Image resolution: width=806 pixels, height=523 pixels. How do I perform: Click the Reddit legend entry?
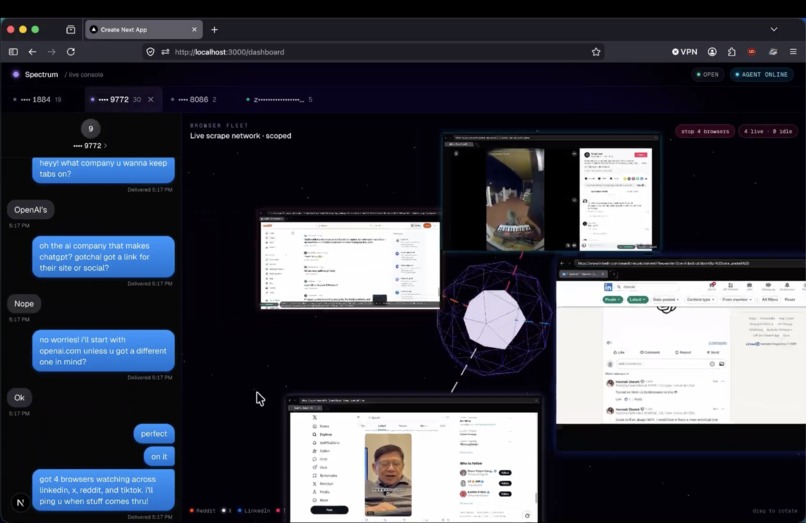coord(203,511)
